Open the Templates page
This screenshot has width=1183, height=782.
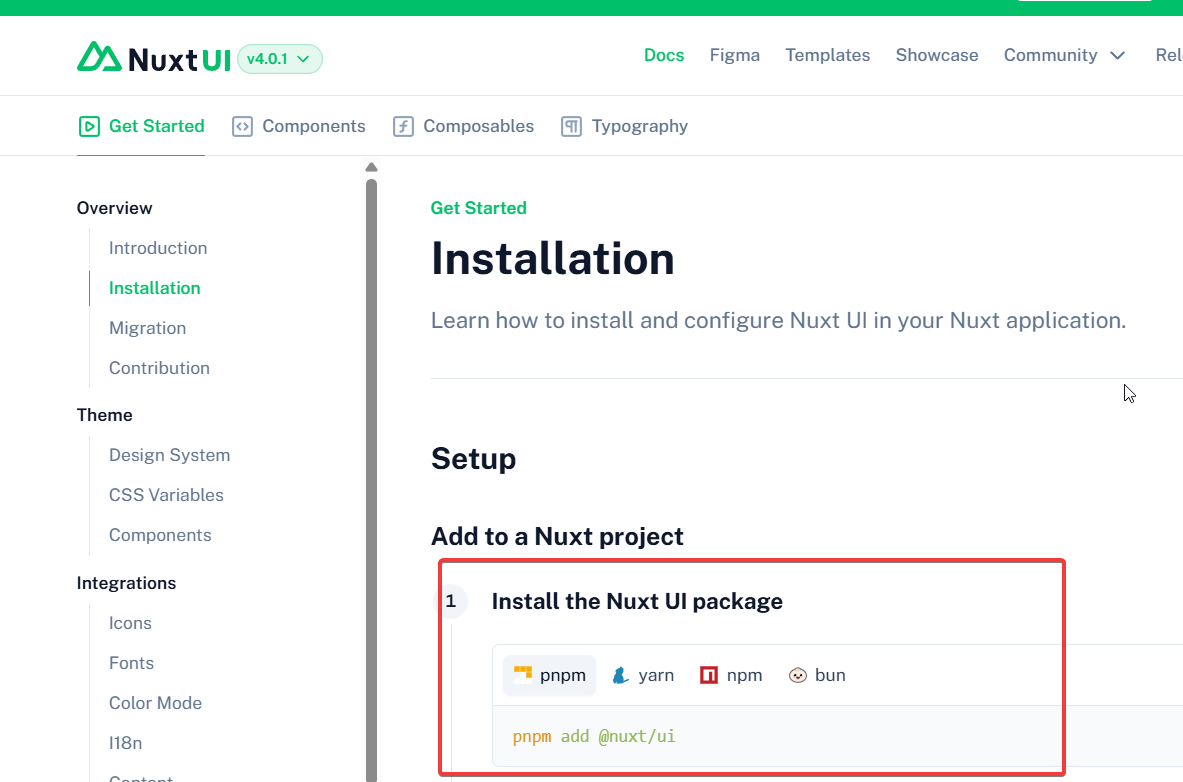(827, 55)
